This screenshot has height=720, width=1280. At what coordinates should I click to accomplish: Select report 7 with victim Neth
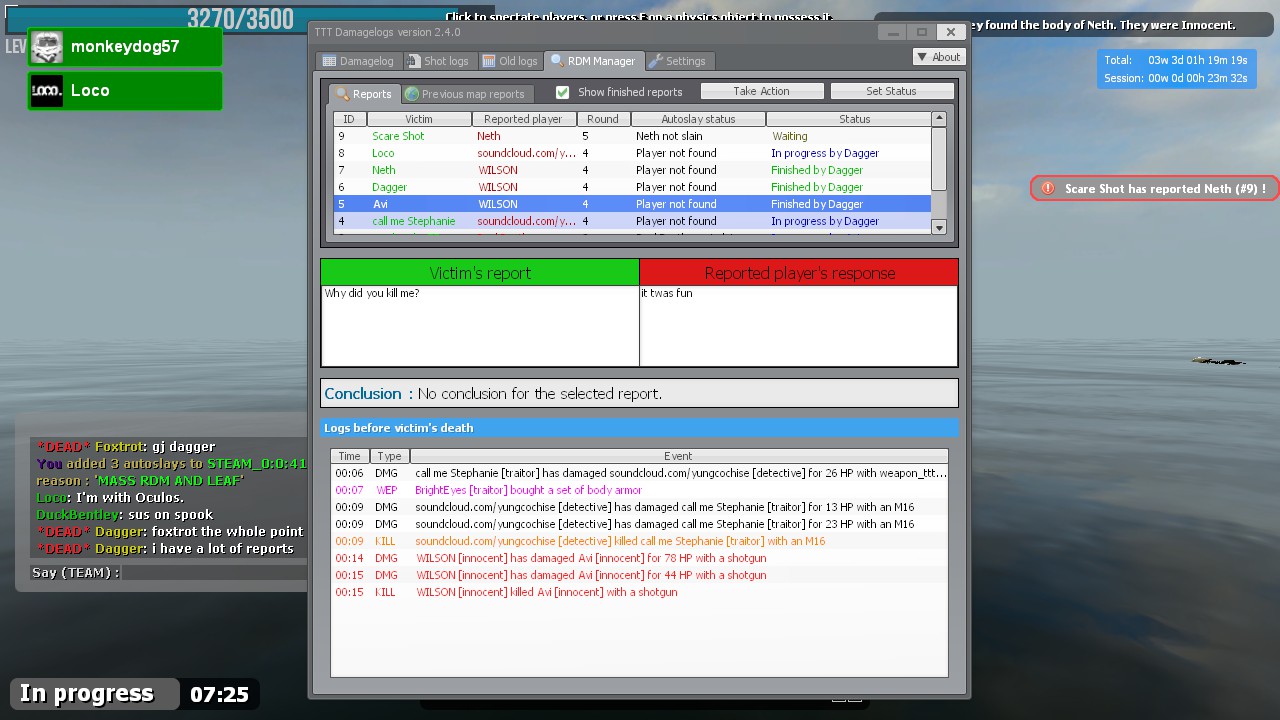pos(632,170)
